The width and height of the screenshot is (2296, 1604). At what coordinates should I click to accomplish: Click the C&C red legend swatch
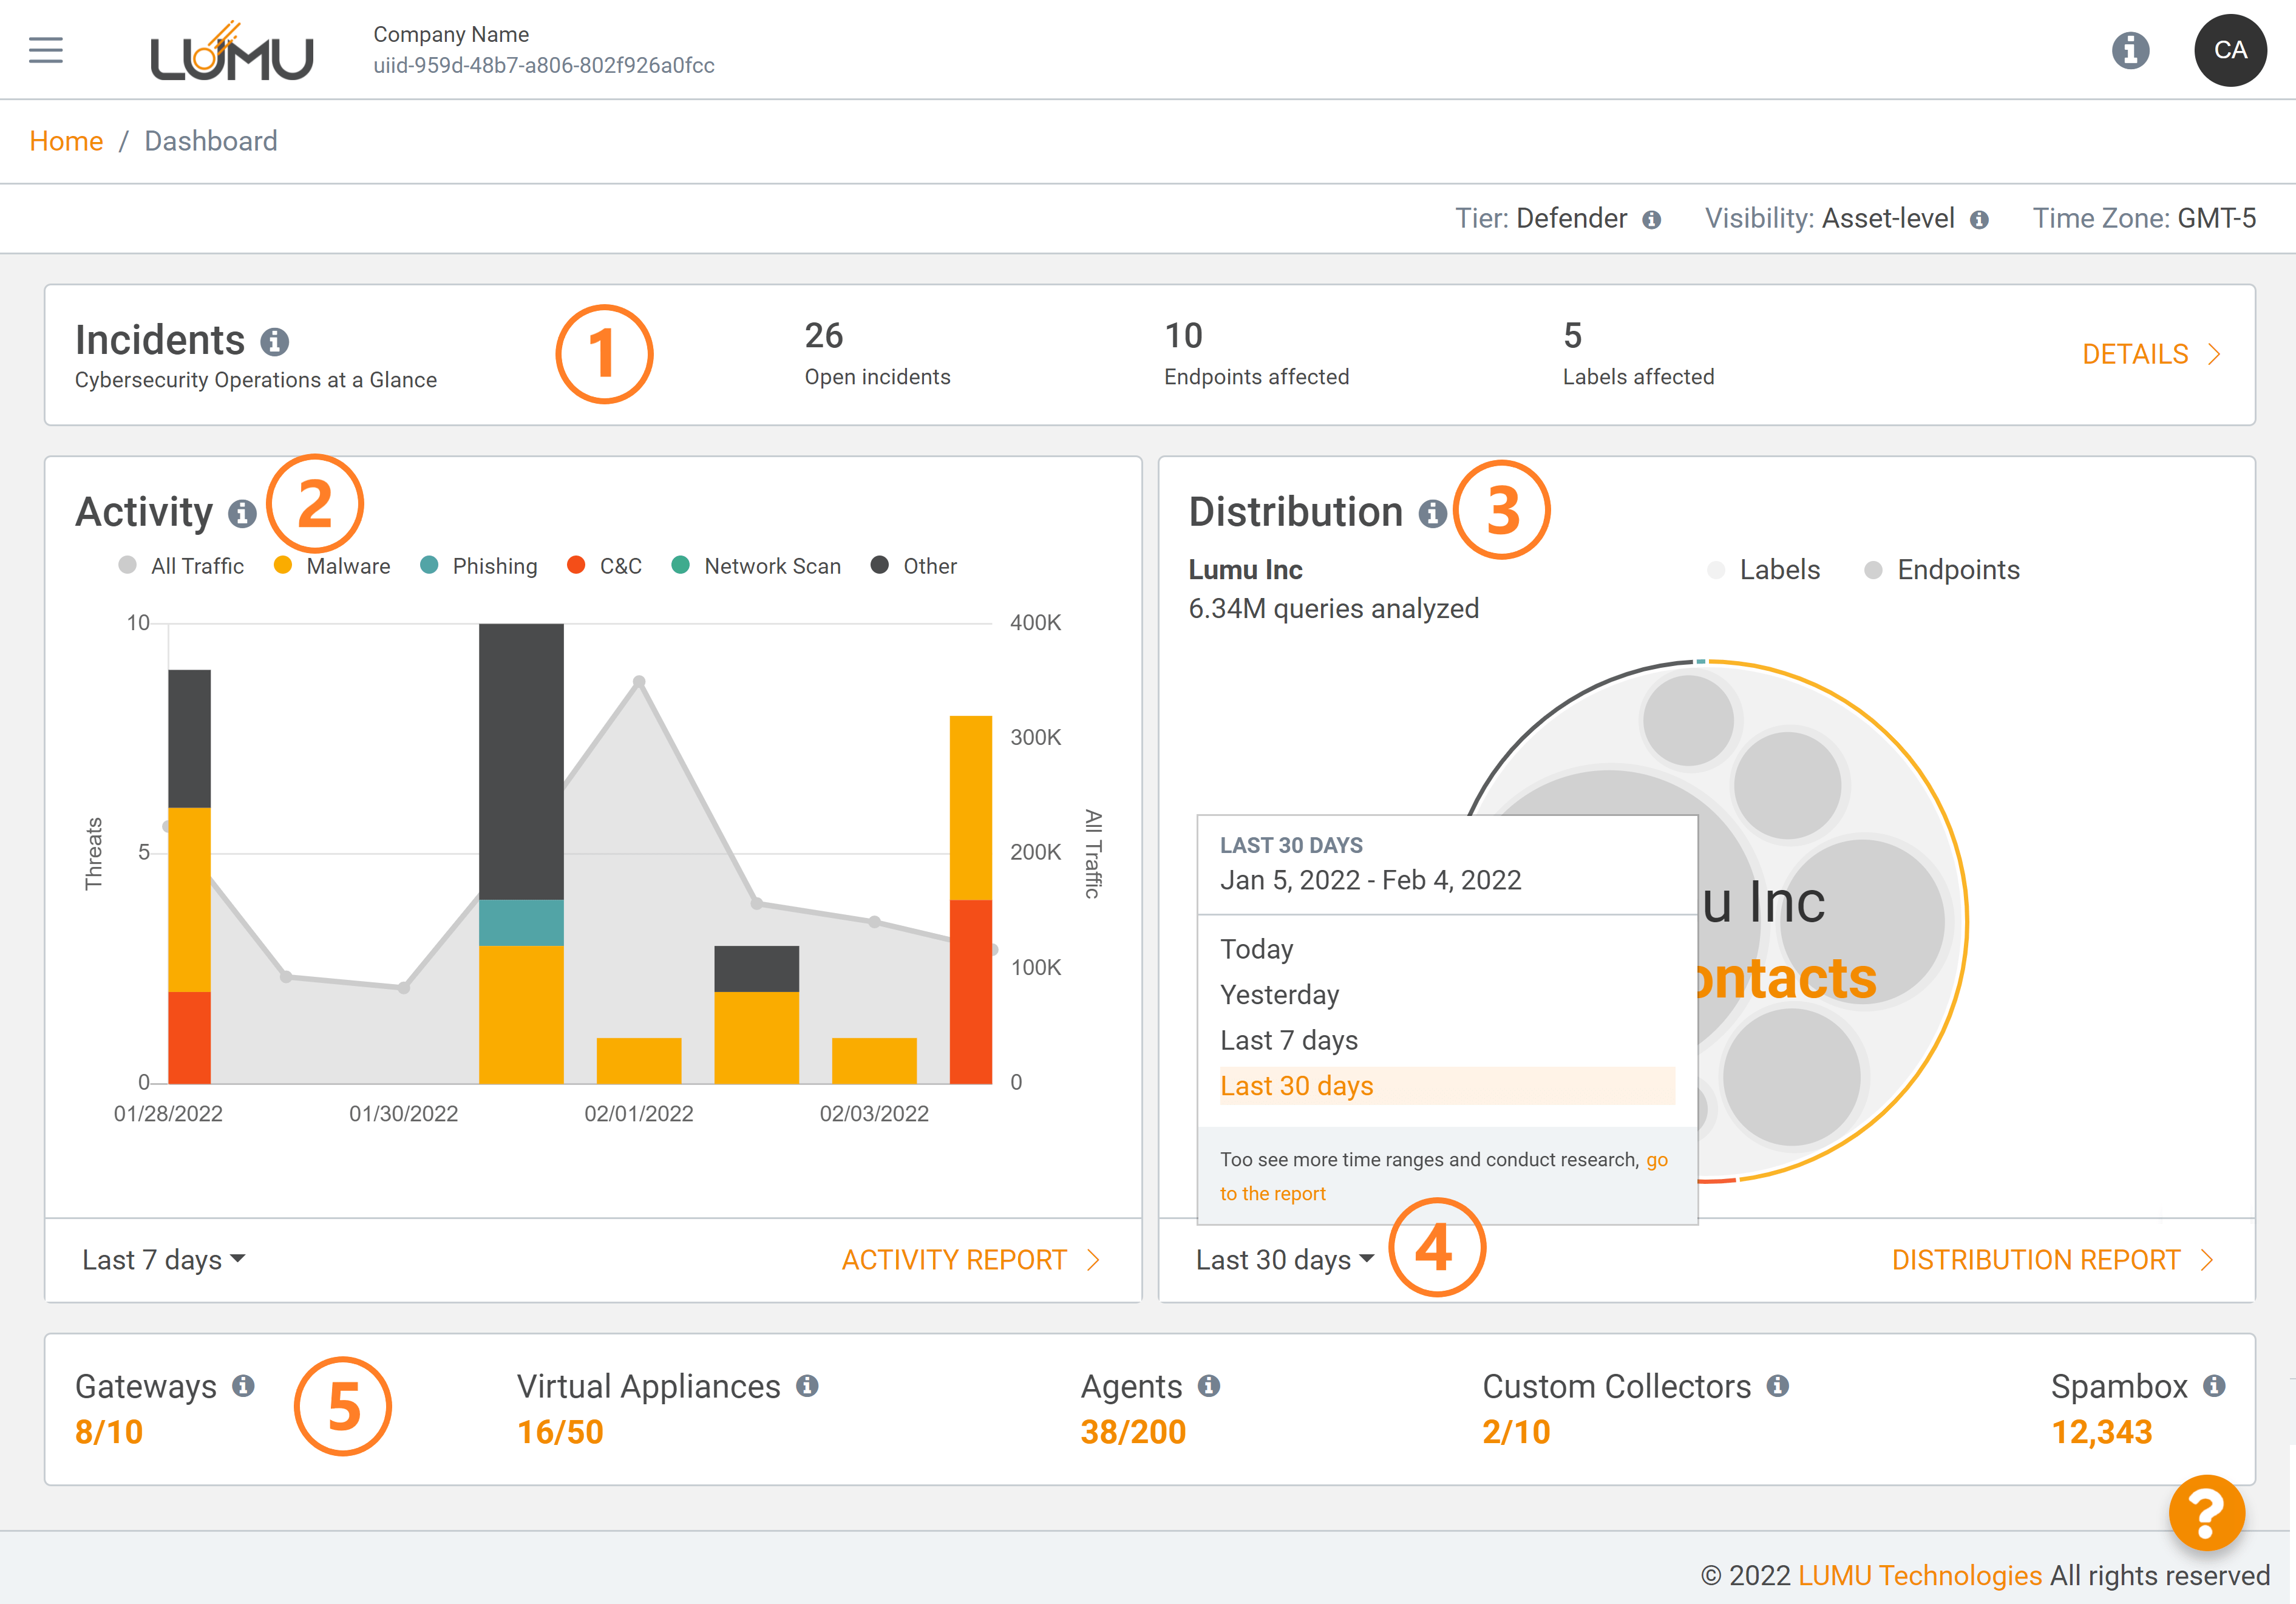(576, 566)
